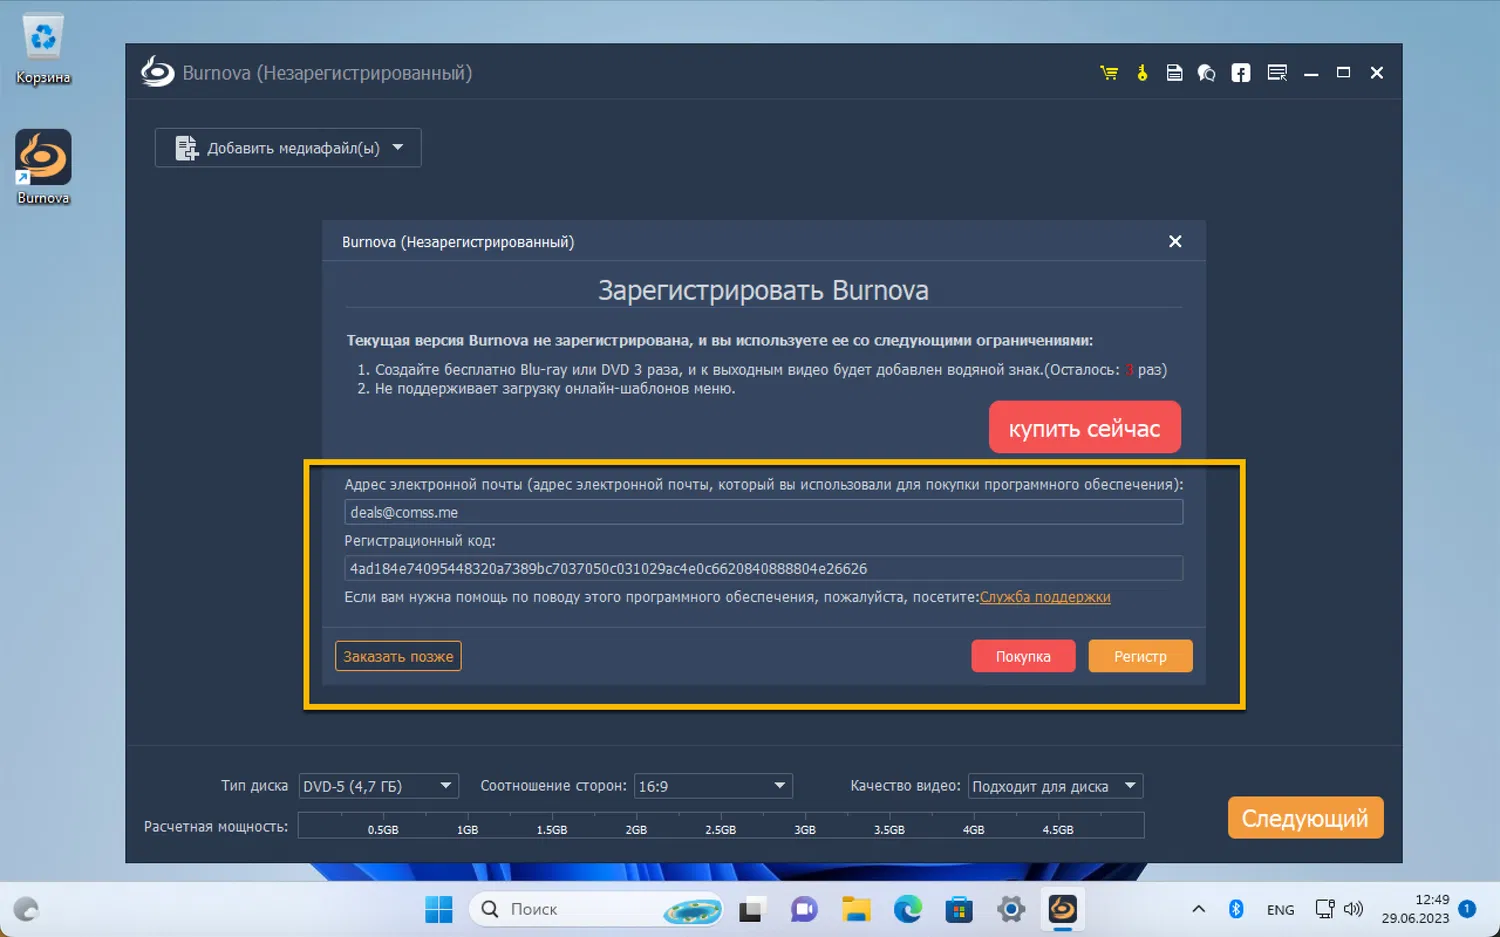Select the Burnova icon in the taskbar
1500x937 pixels.
1062,909
